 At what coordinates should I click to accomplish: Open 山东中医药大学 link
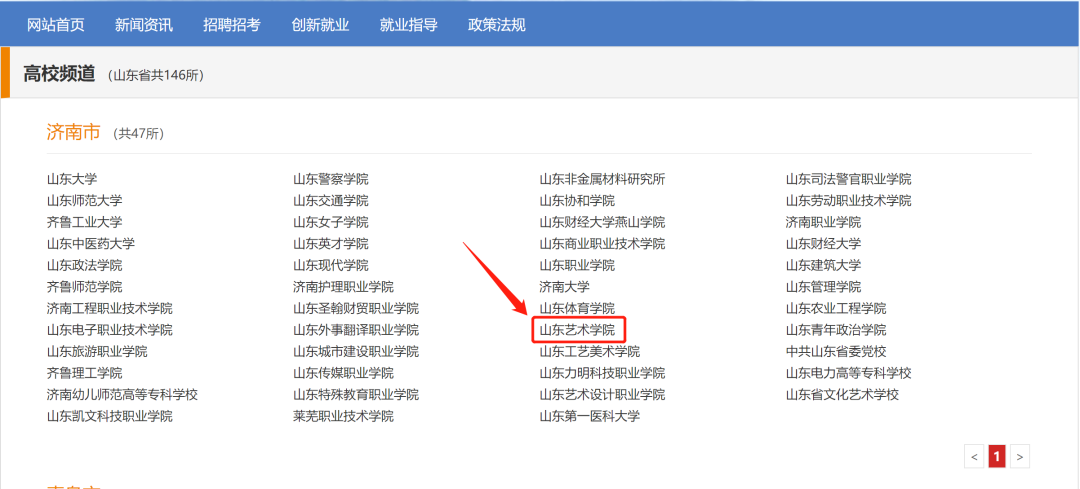(91, 244)
